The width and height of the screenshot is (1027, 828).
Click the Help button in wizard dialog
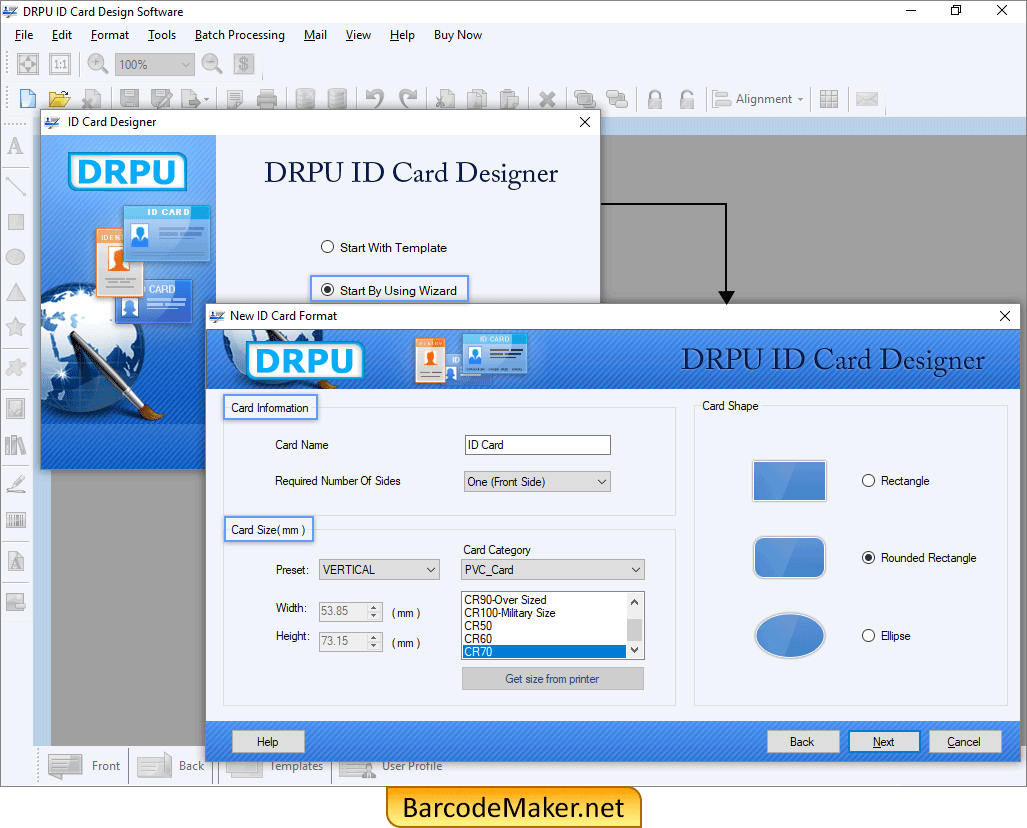pos(268,742)
